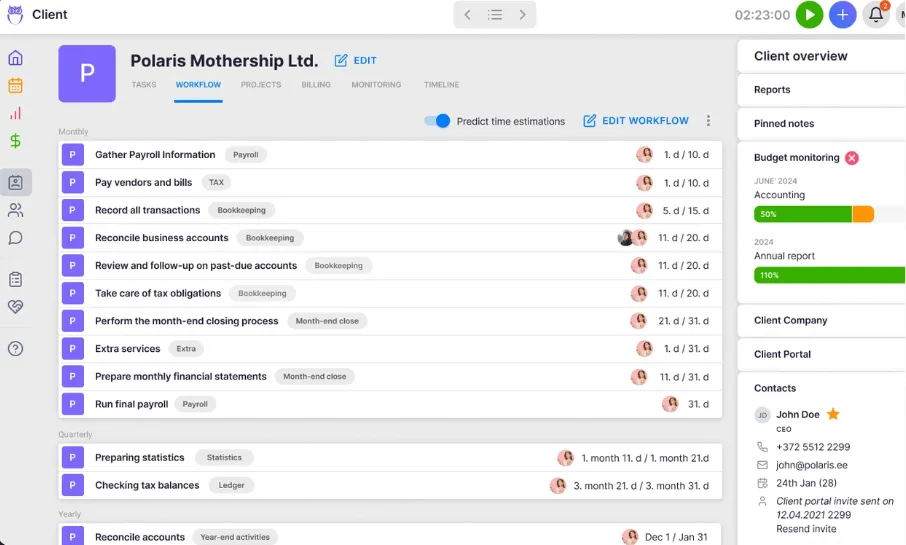The image size is (906, 545).
Task: Open Perform the month-end closing process task
Action: 390,321
